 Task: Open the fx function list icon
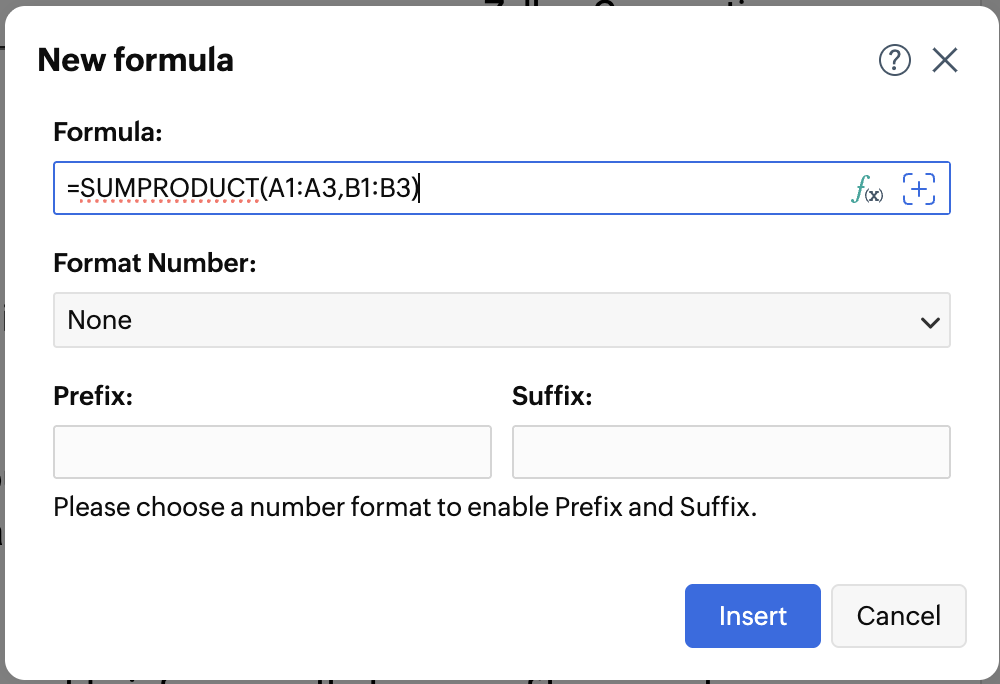point(866,188)
